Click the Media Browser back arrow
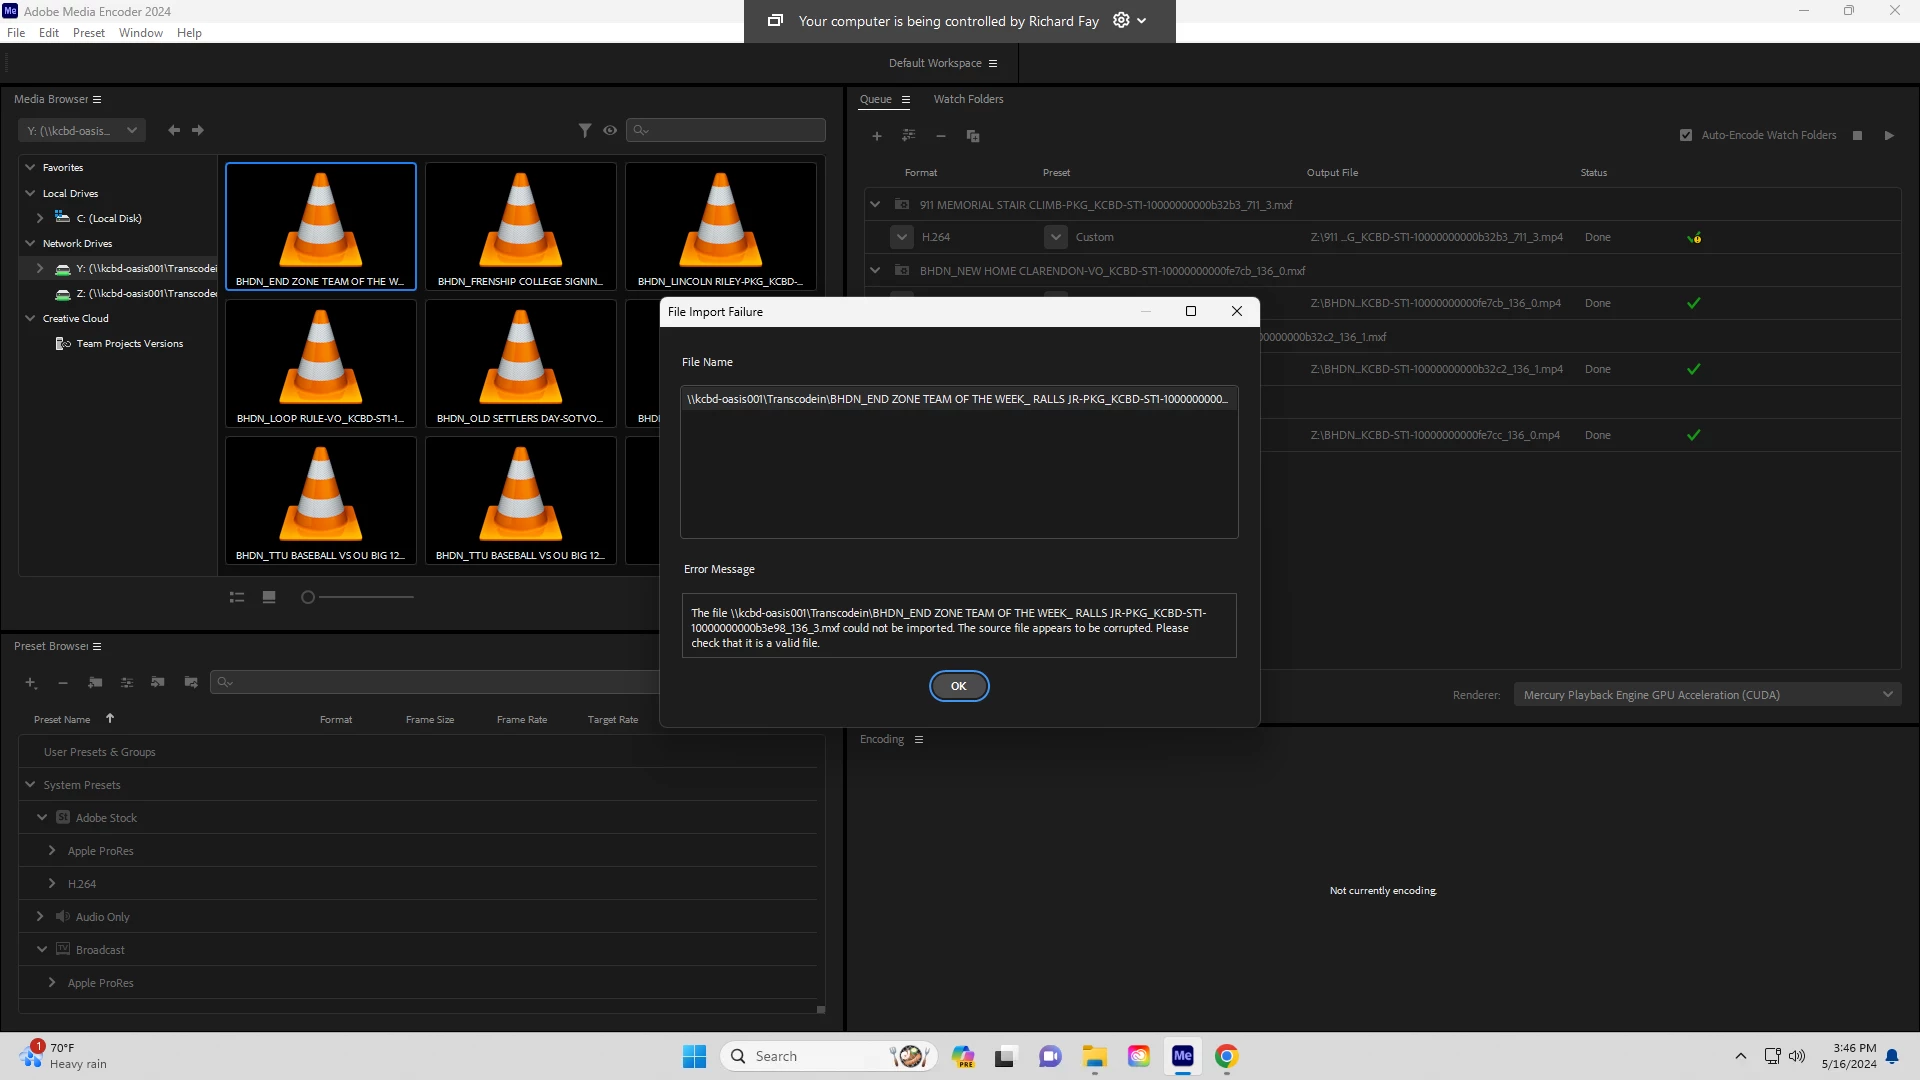 [x=174, y=130]
